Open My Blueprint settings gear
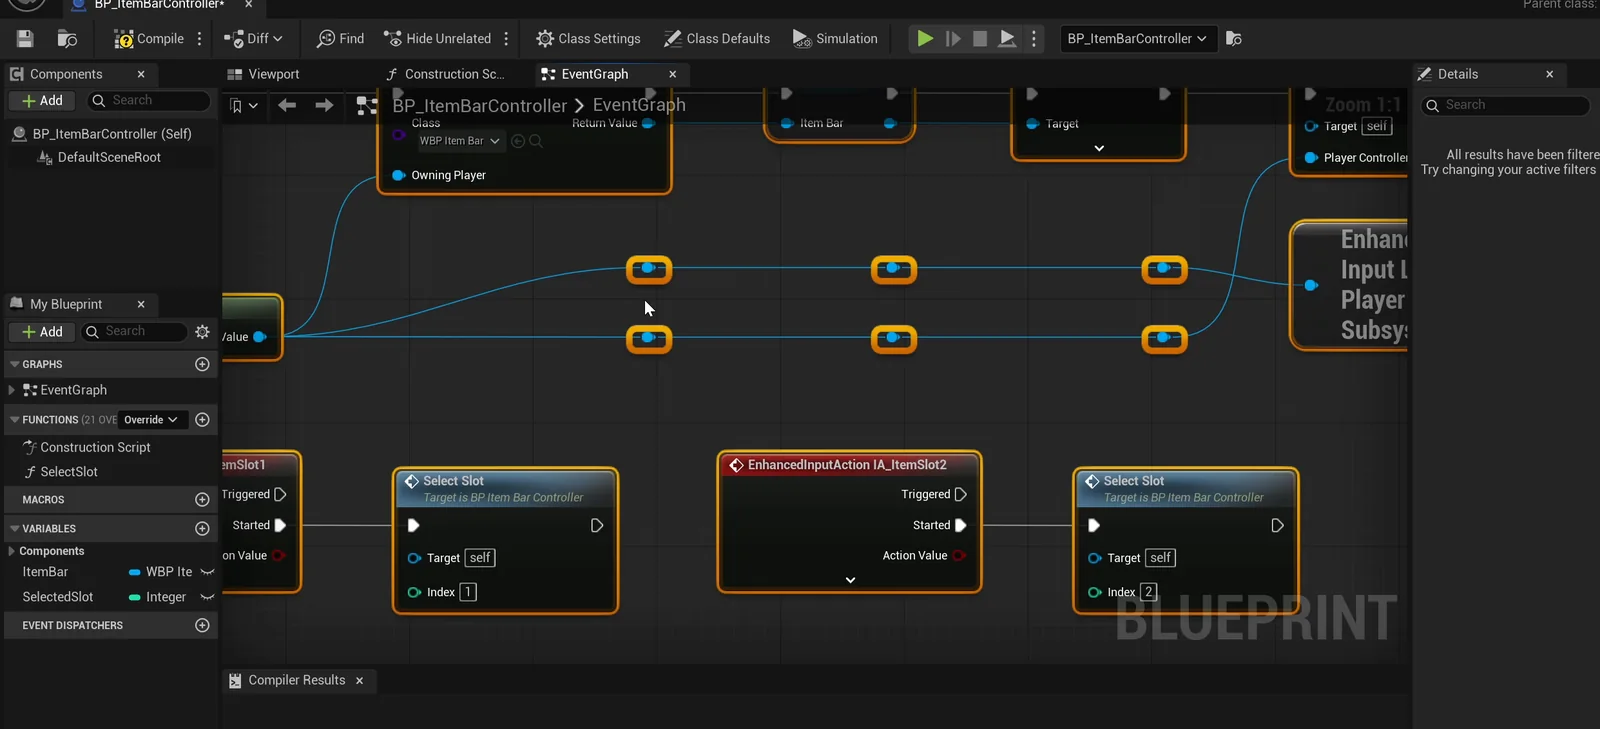Image resolution: width=1600 pixels, height=729 pixels. tap(202, 332)
